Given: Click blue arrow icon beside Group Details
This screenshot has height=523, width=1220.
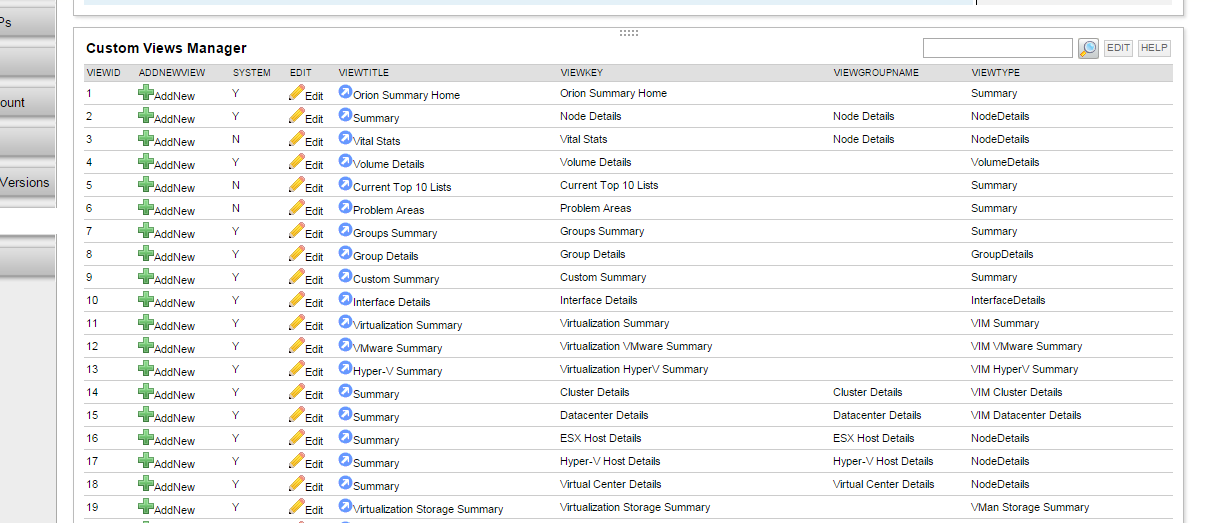Looking at the screenshot, I should click(x=346, y=253).
